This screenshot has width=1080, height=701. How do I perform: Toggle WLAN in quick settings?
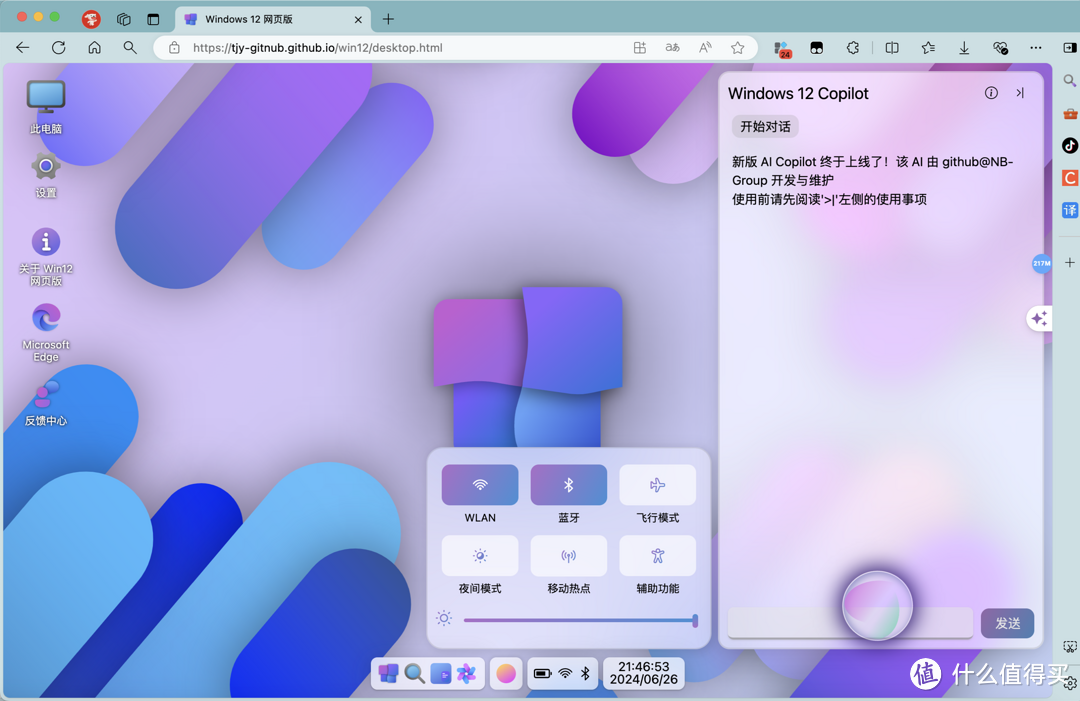tap(480, 485)
